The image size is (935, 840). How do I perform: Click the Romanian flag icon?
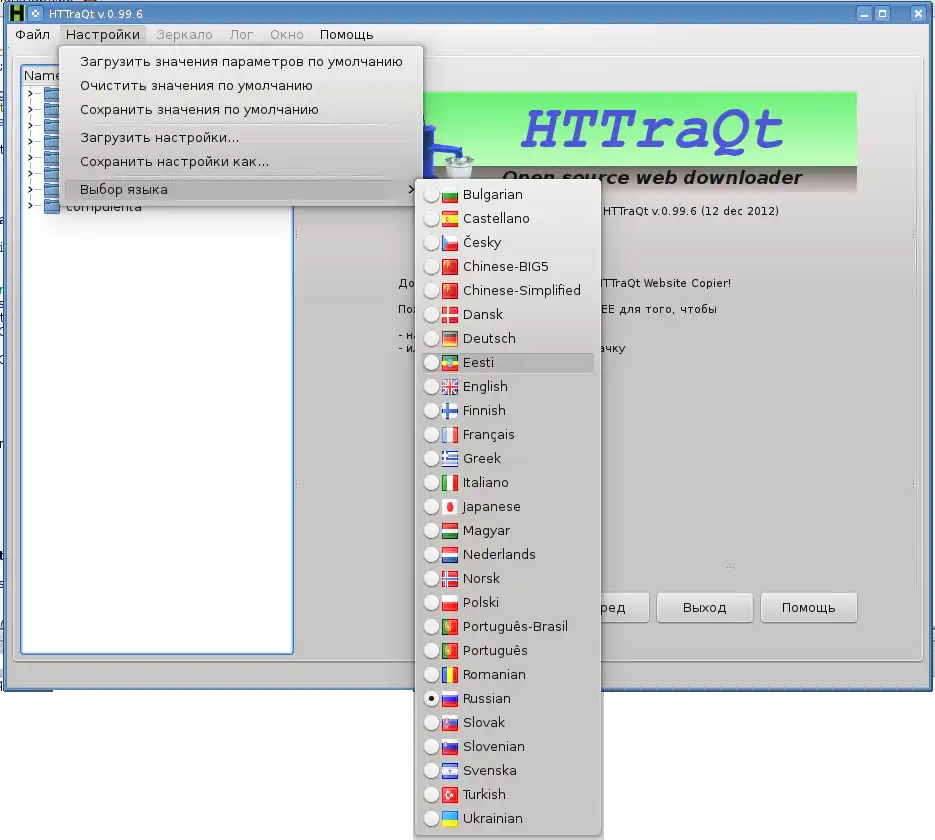(450, 675)
